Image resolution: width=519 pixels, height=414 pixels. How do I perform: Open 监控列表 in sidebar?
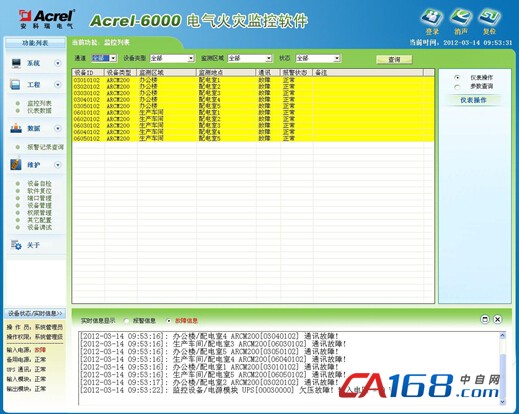click(39, 103)
